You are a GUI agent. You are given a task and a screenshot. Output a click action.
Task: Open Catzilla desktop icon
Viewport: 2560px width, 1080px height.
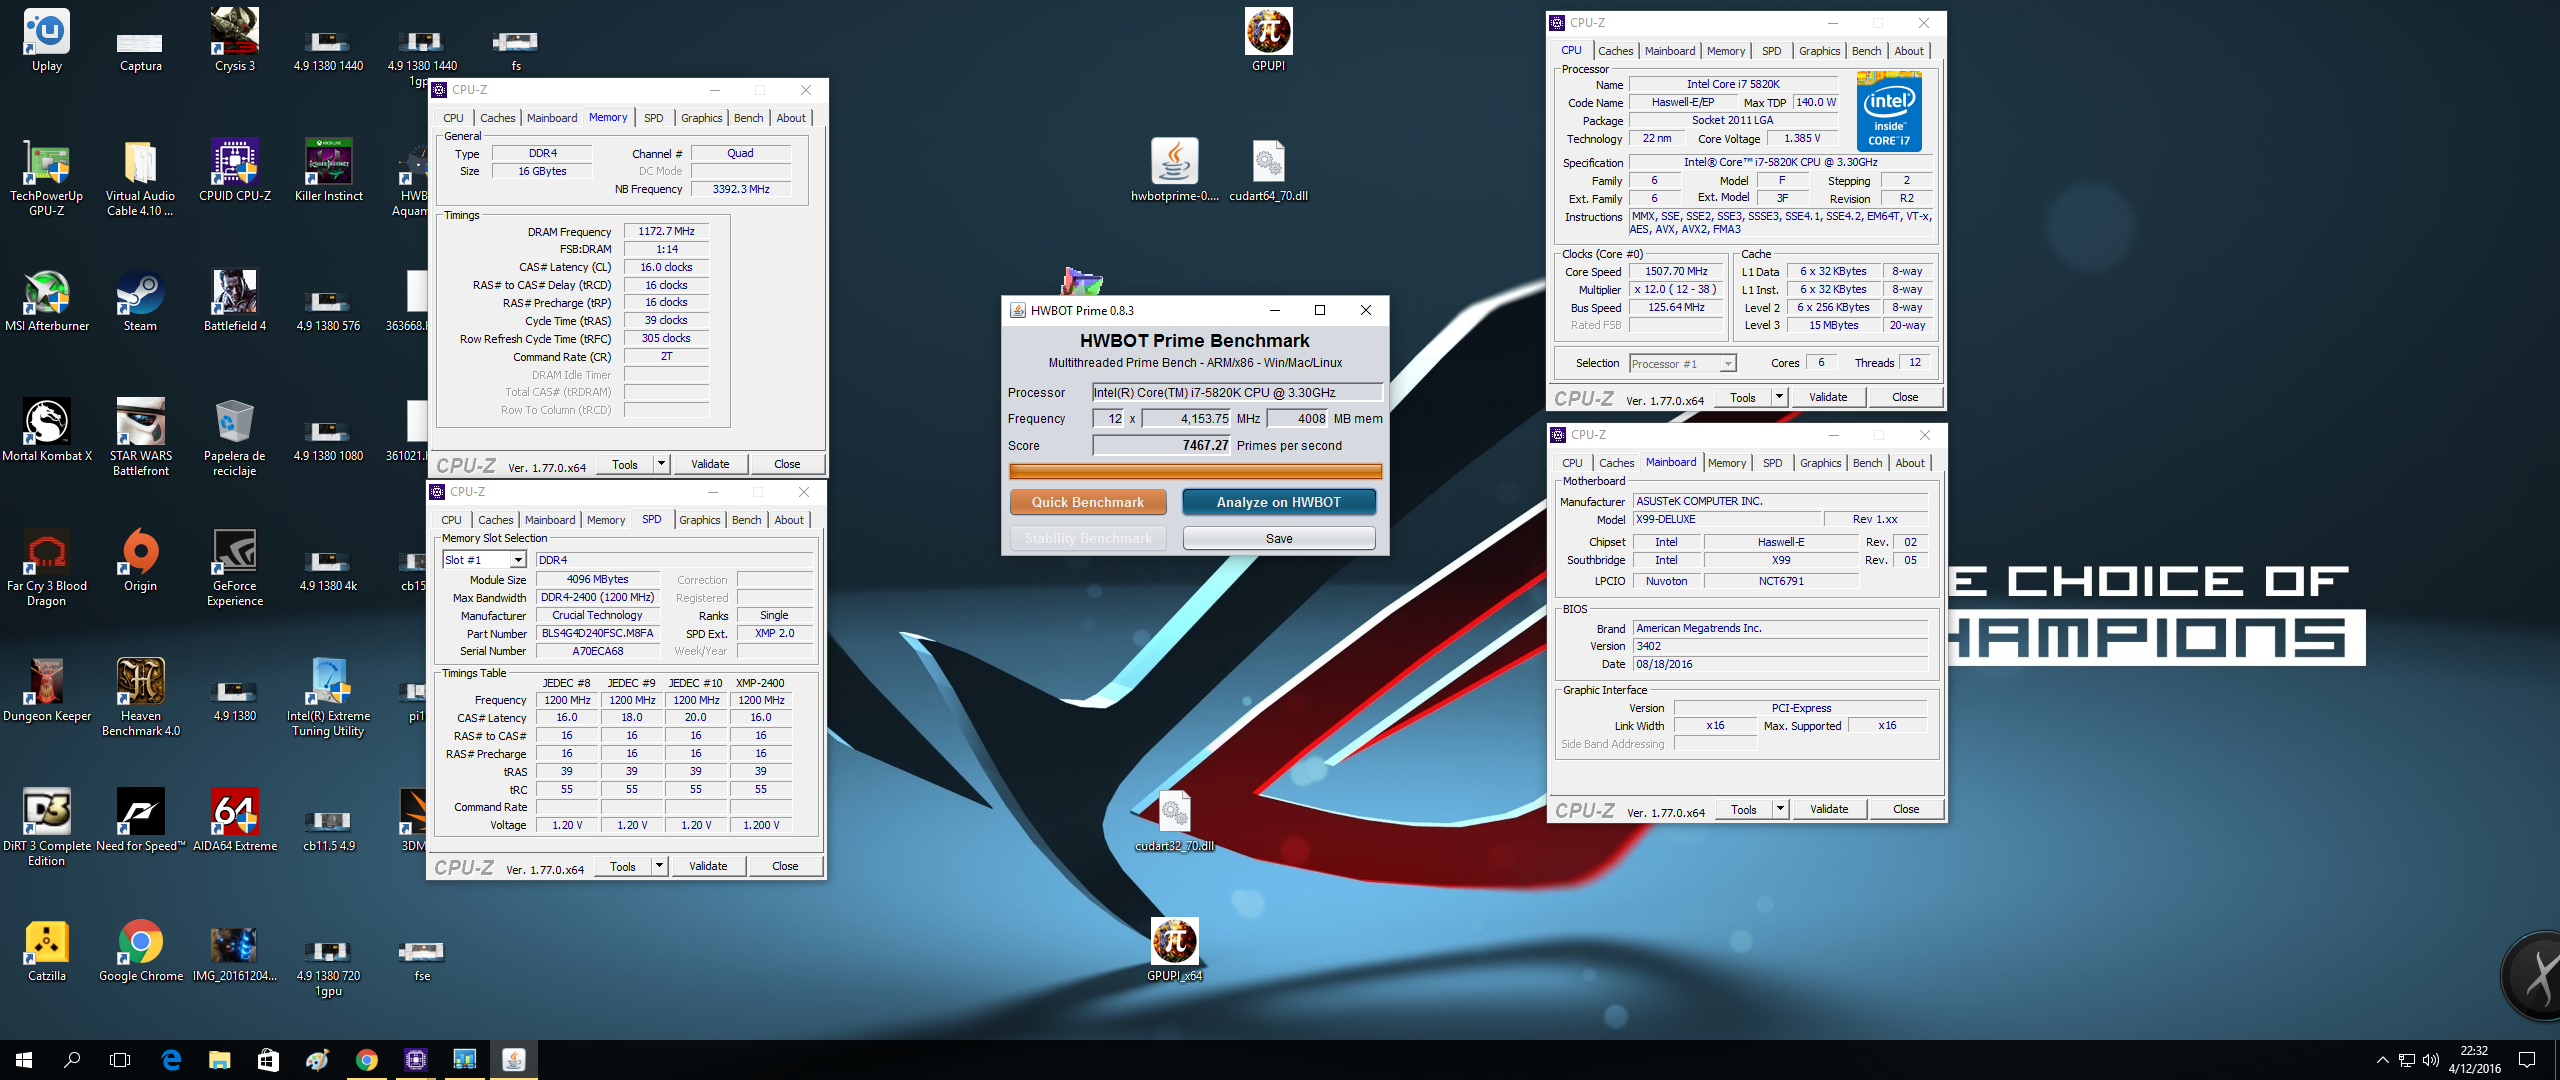46,950
